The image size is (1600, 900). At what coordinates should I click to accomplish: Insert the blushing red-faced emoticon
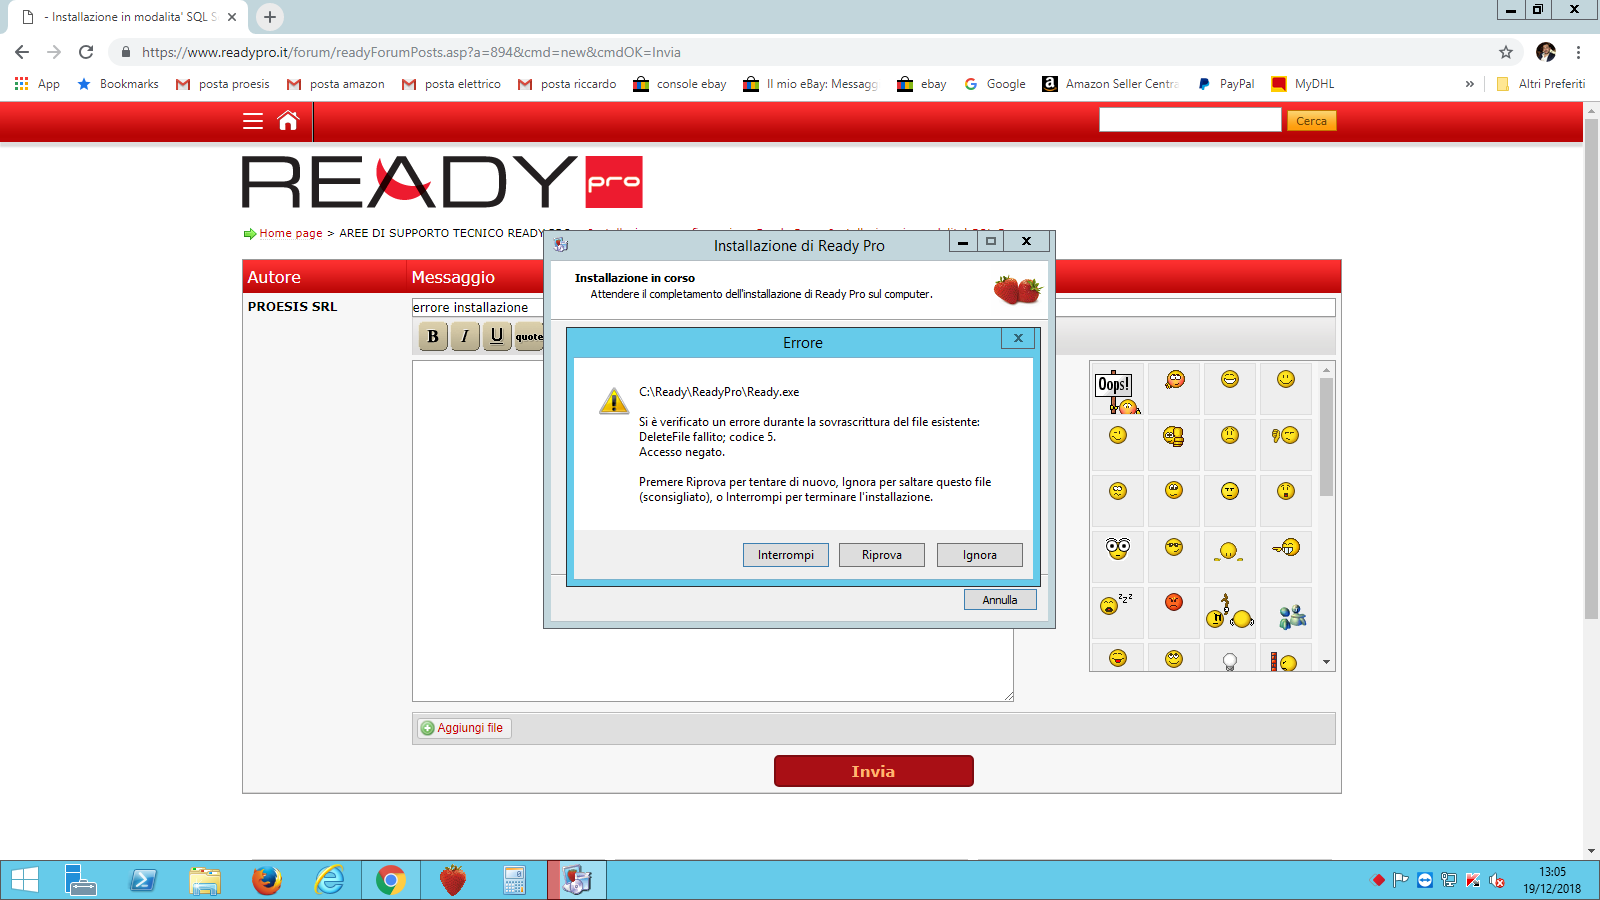click(1174, 379)
